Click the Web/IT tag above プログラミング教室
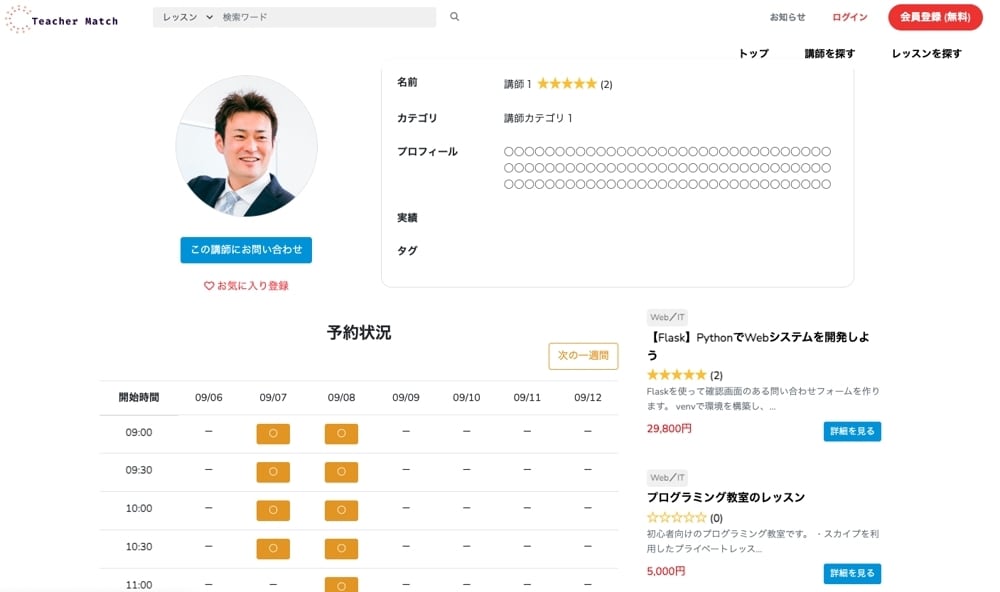The image size is (1000, 592). click(667, 477)
